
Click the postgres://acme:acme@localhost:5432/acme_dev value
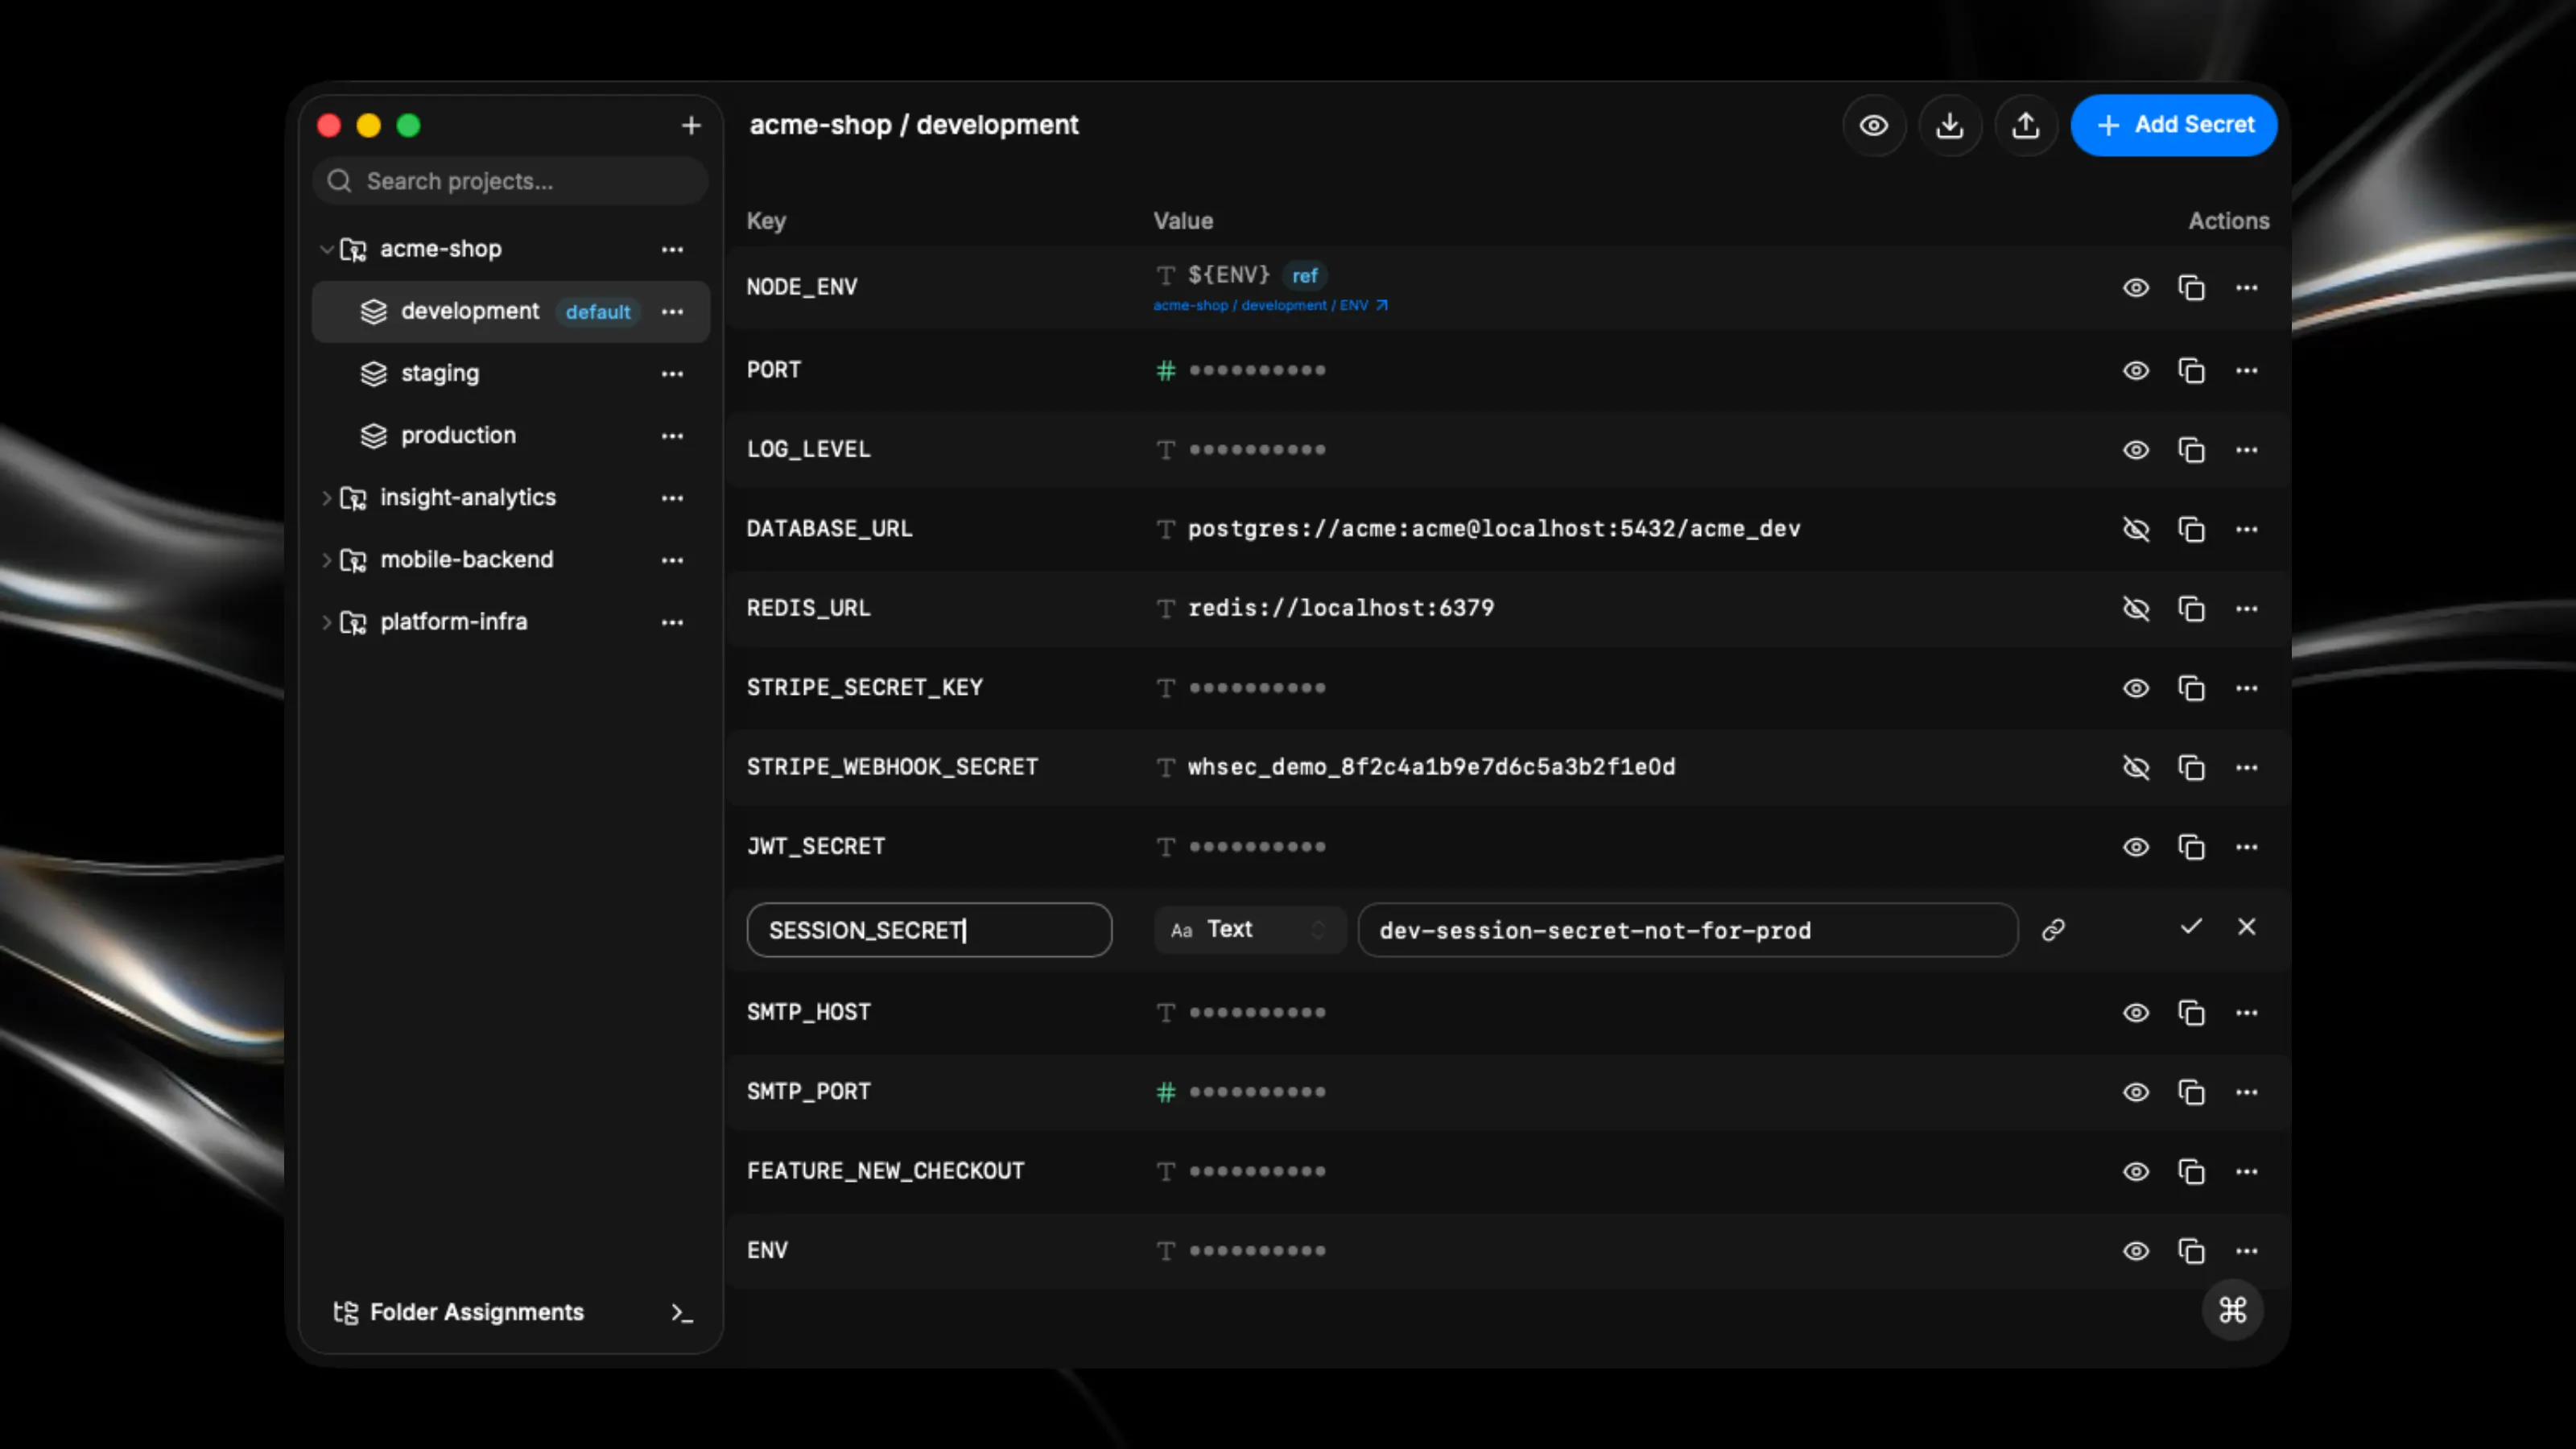coord(1494,529)
